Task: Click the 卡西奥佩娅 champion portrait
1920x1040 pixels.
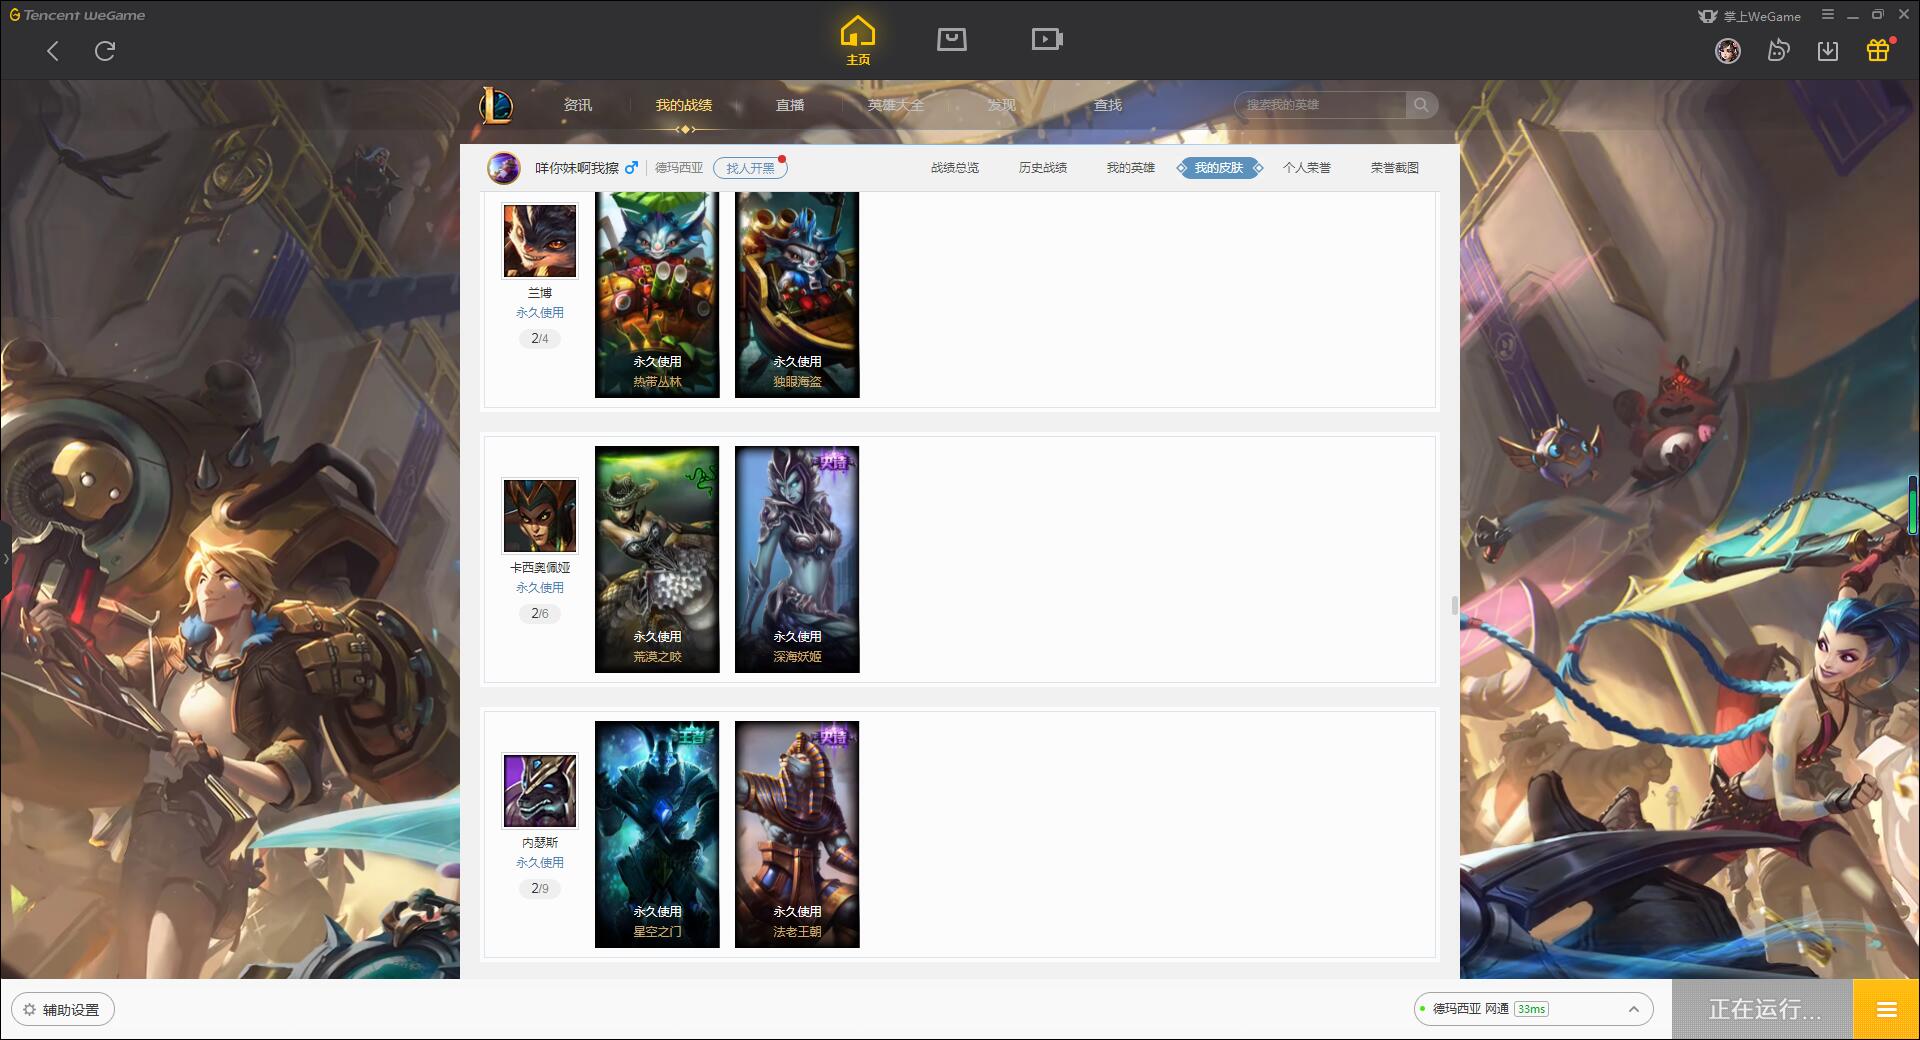Action: coord(540,516)
